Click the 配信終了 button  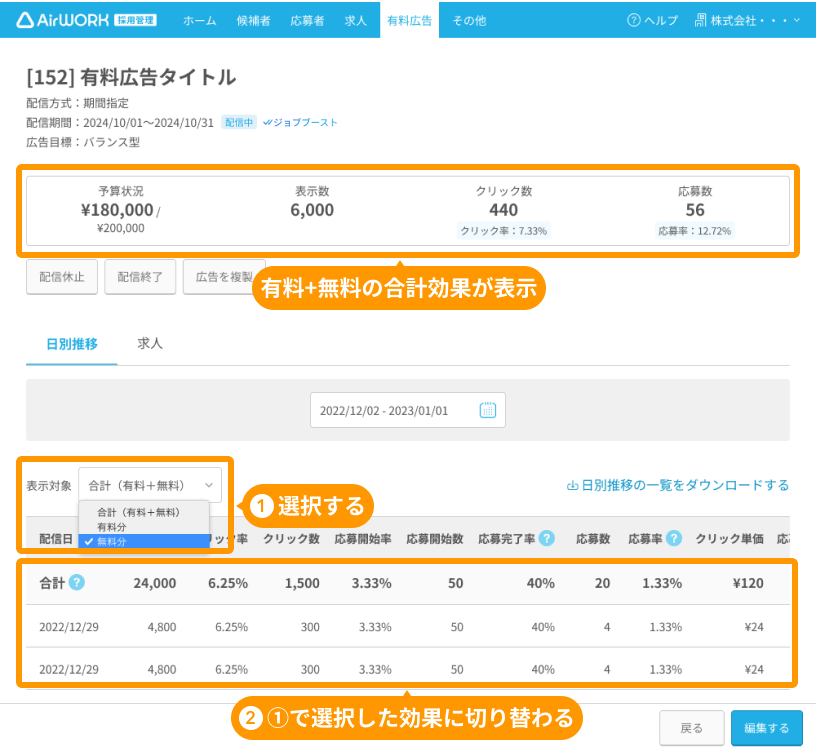(140, 277)
